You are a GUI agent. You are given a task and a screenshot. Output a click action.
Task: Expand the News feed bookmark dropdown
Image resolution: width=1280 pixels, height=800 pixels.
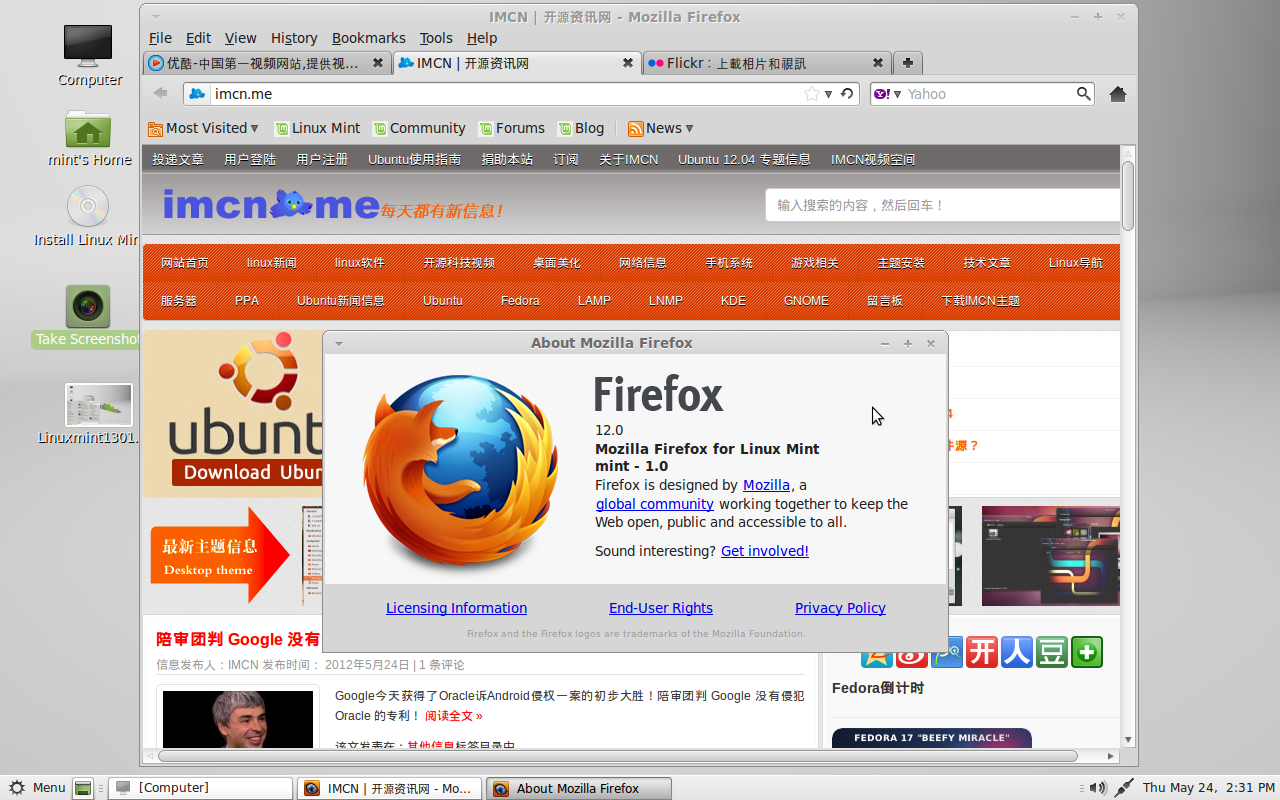(660, 128)
